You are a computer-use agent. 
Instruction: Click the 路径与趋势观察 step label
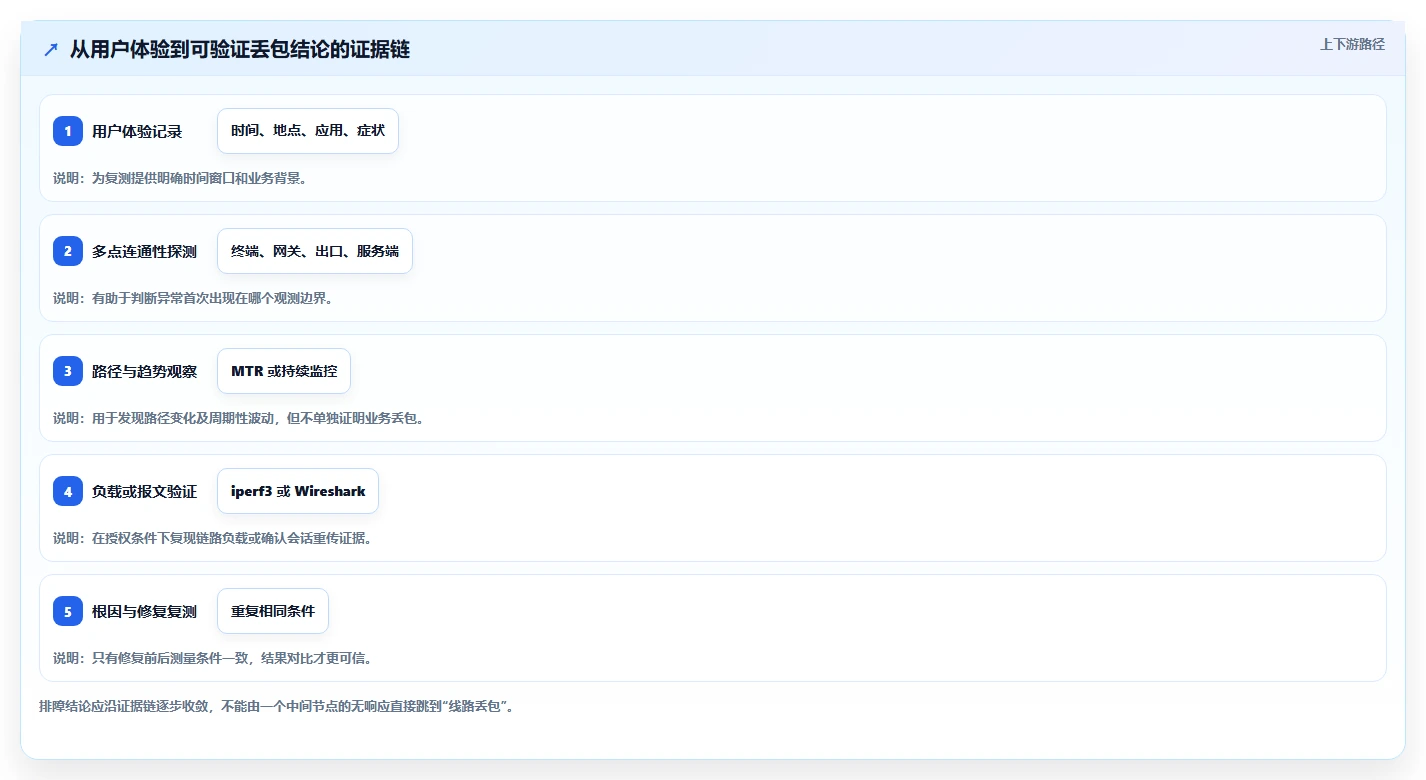[x=144, y=371]
